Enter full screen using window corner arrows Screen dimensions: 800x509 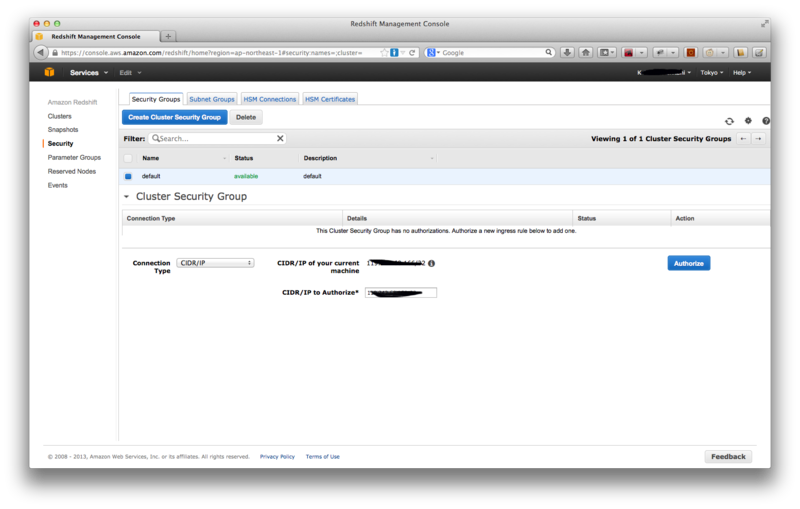(x=764, y=23)
